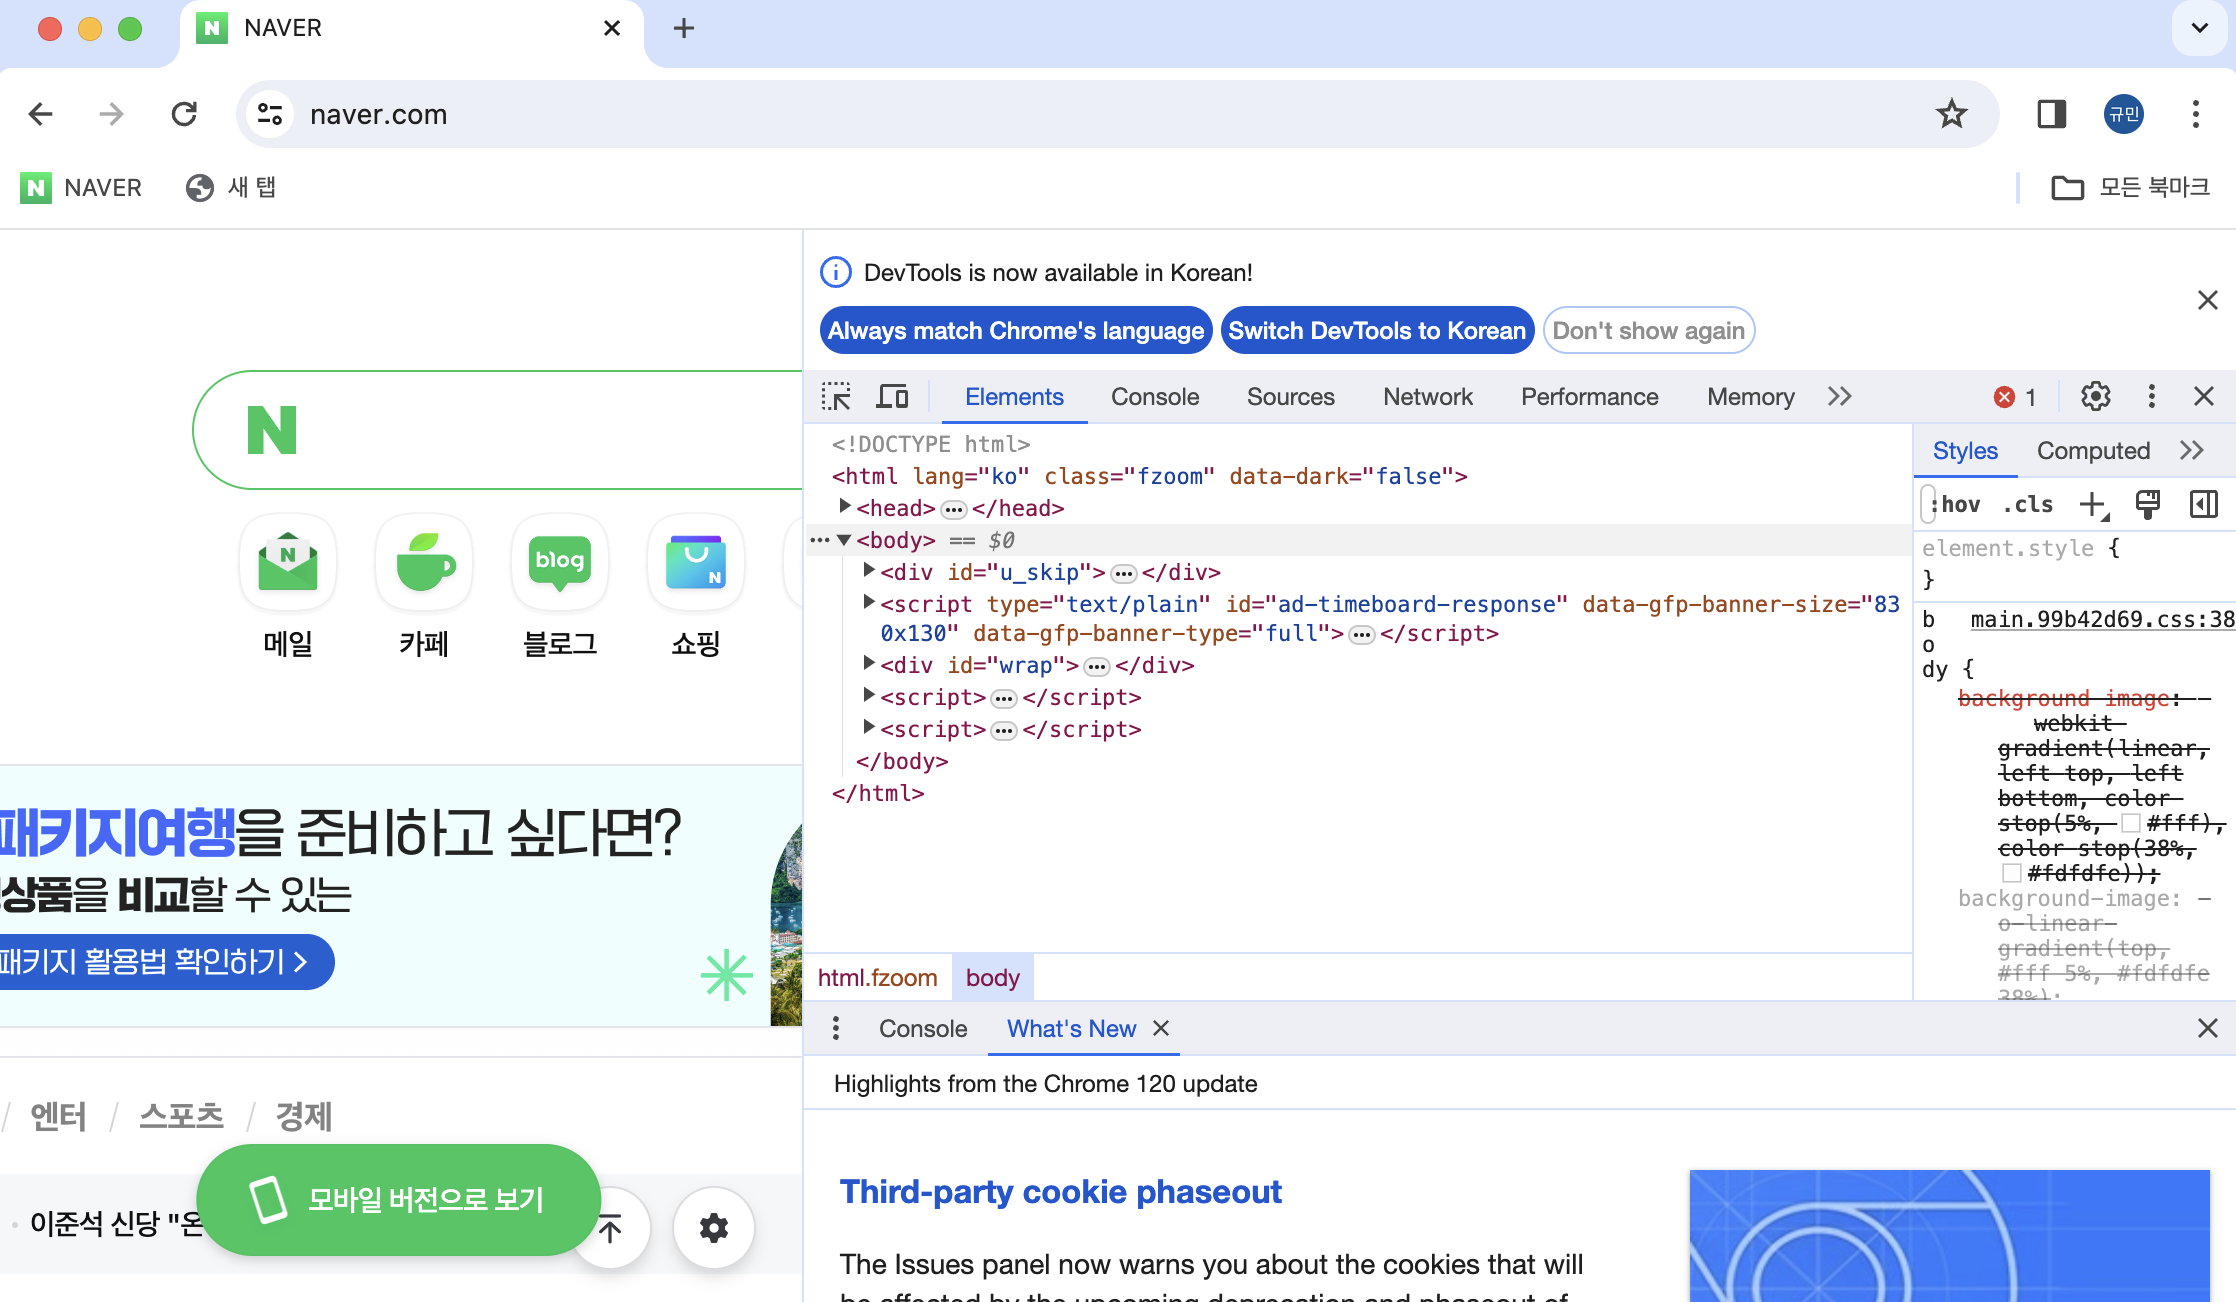Activate the inspect element picker icon

click(x=836, y=397)
